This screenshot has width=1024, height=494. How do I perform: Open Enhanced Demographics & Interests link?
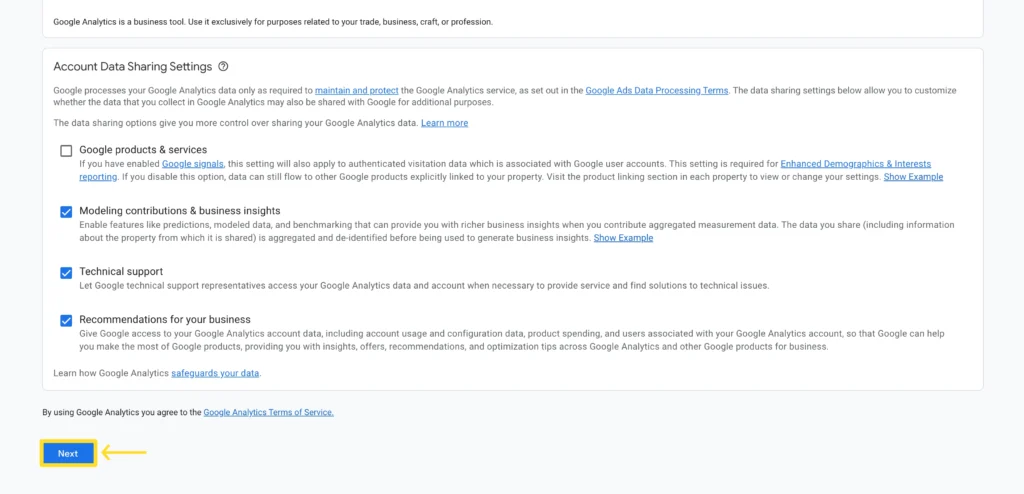(856, 164)
